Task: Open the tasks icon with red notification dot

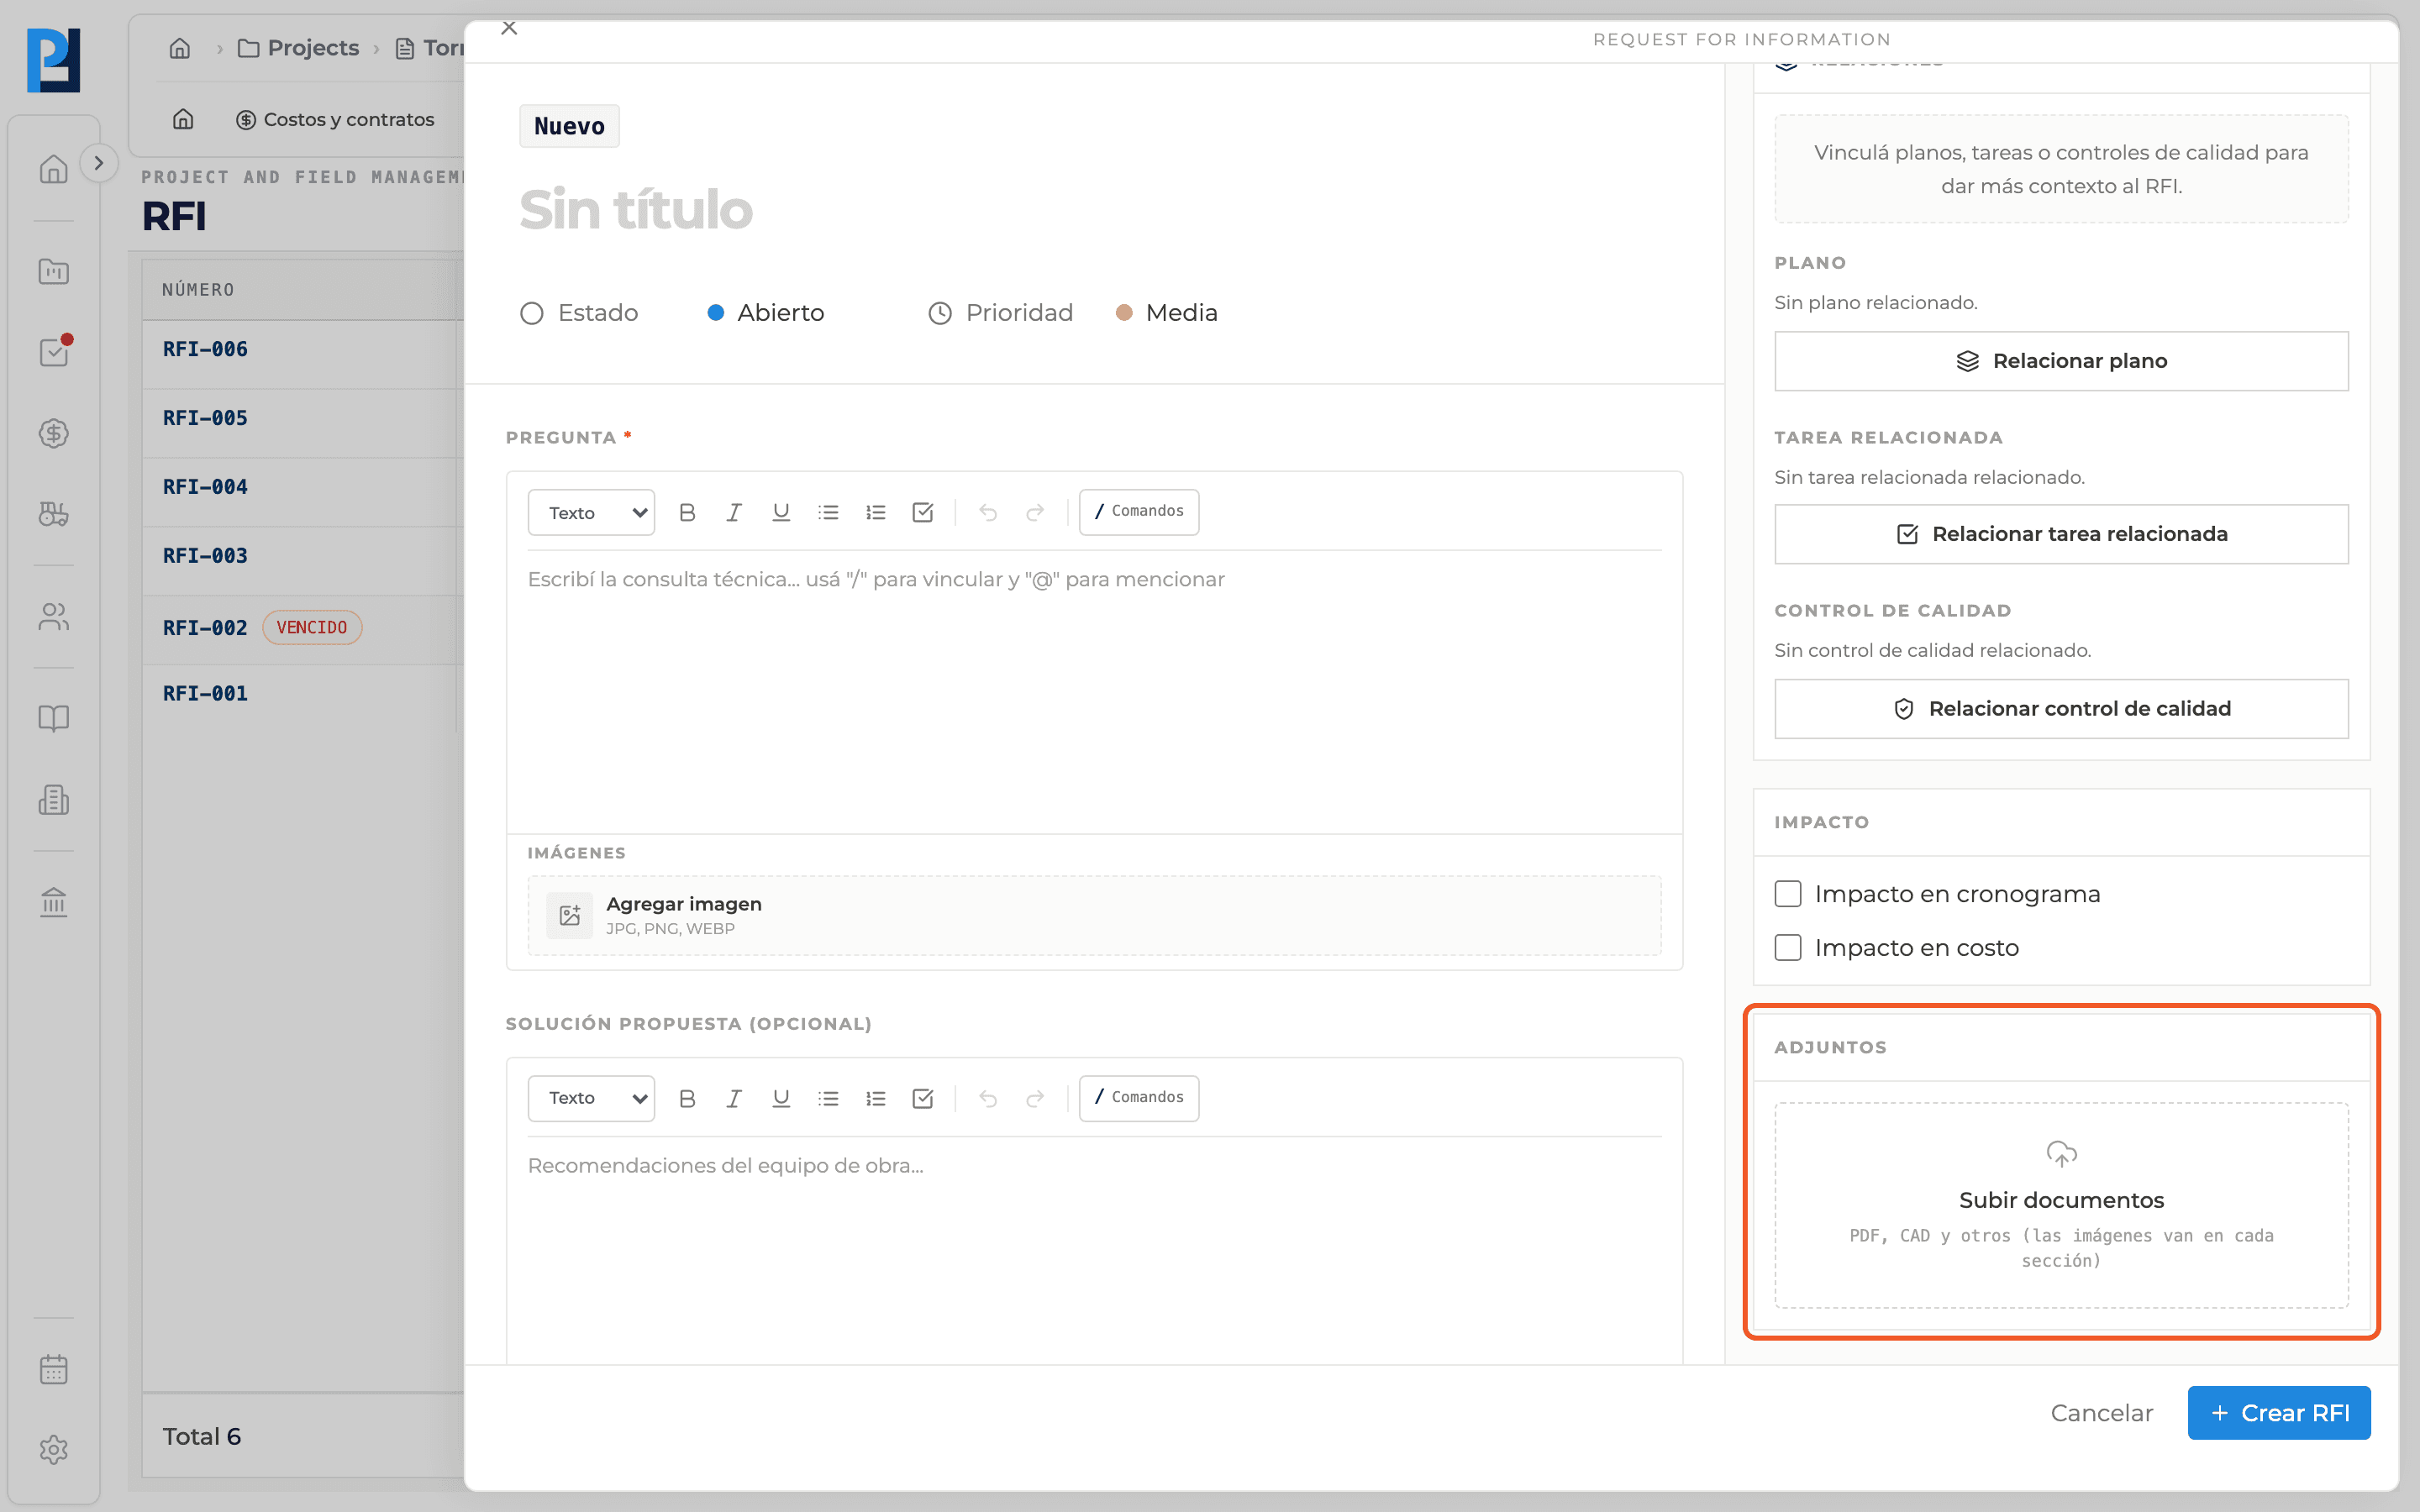Action: (x=54, y=352)
